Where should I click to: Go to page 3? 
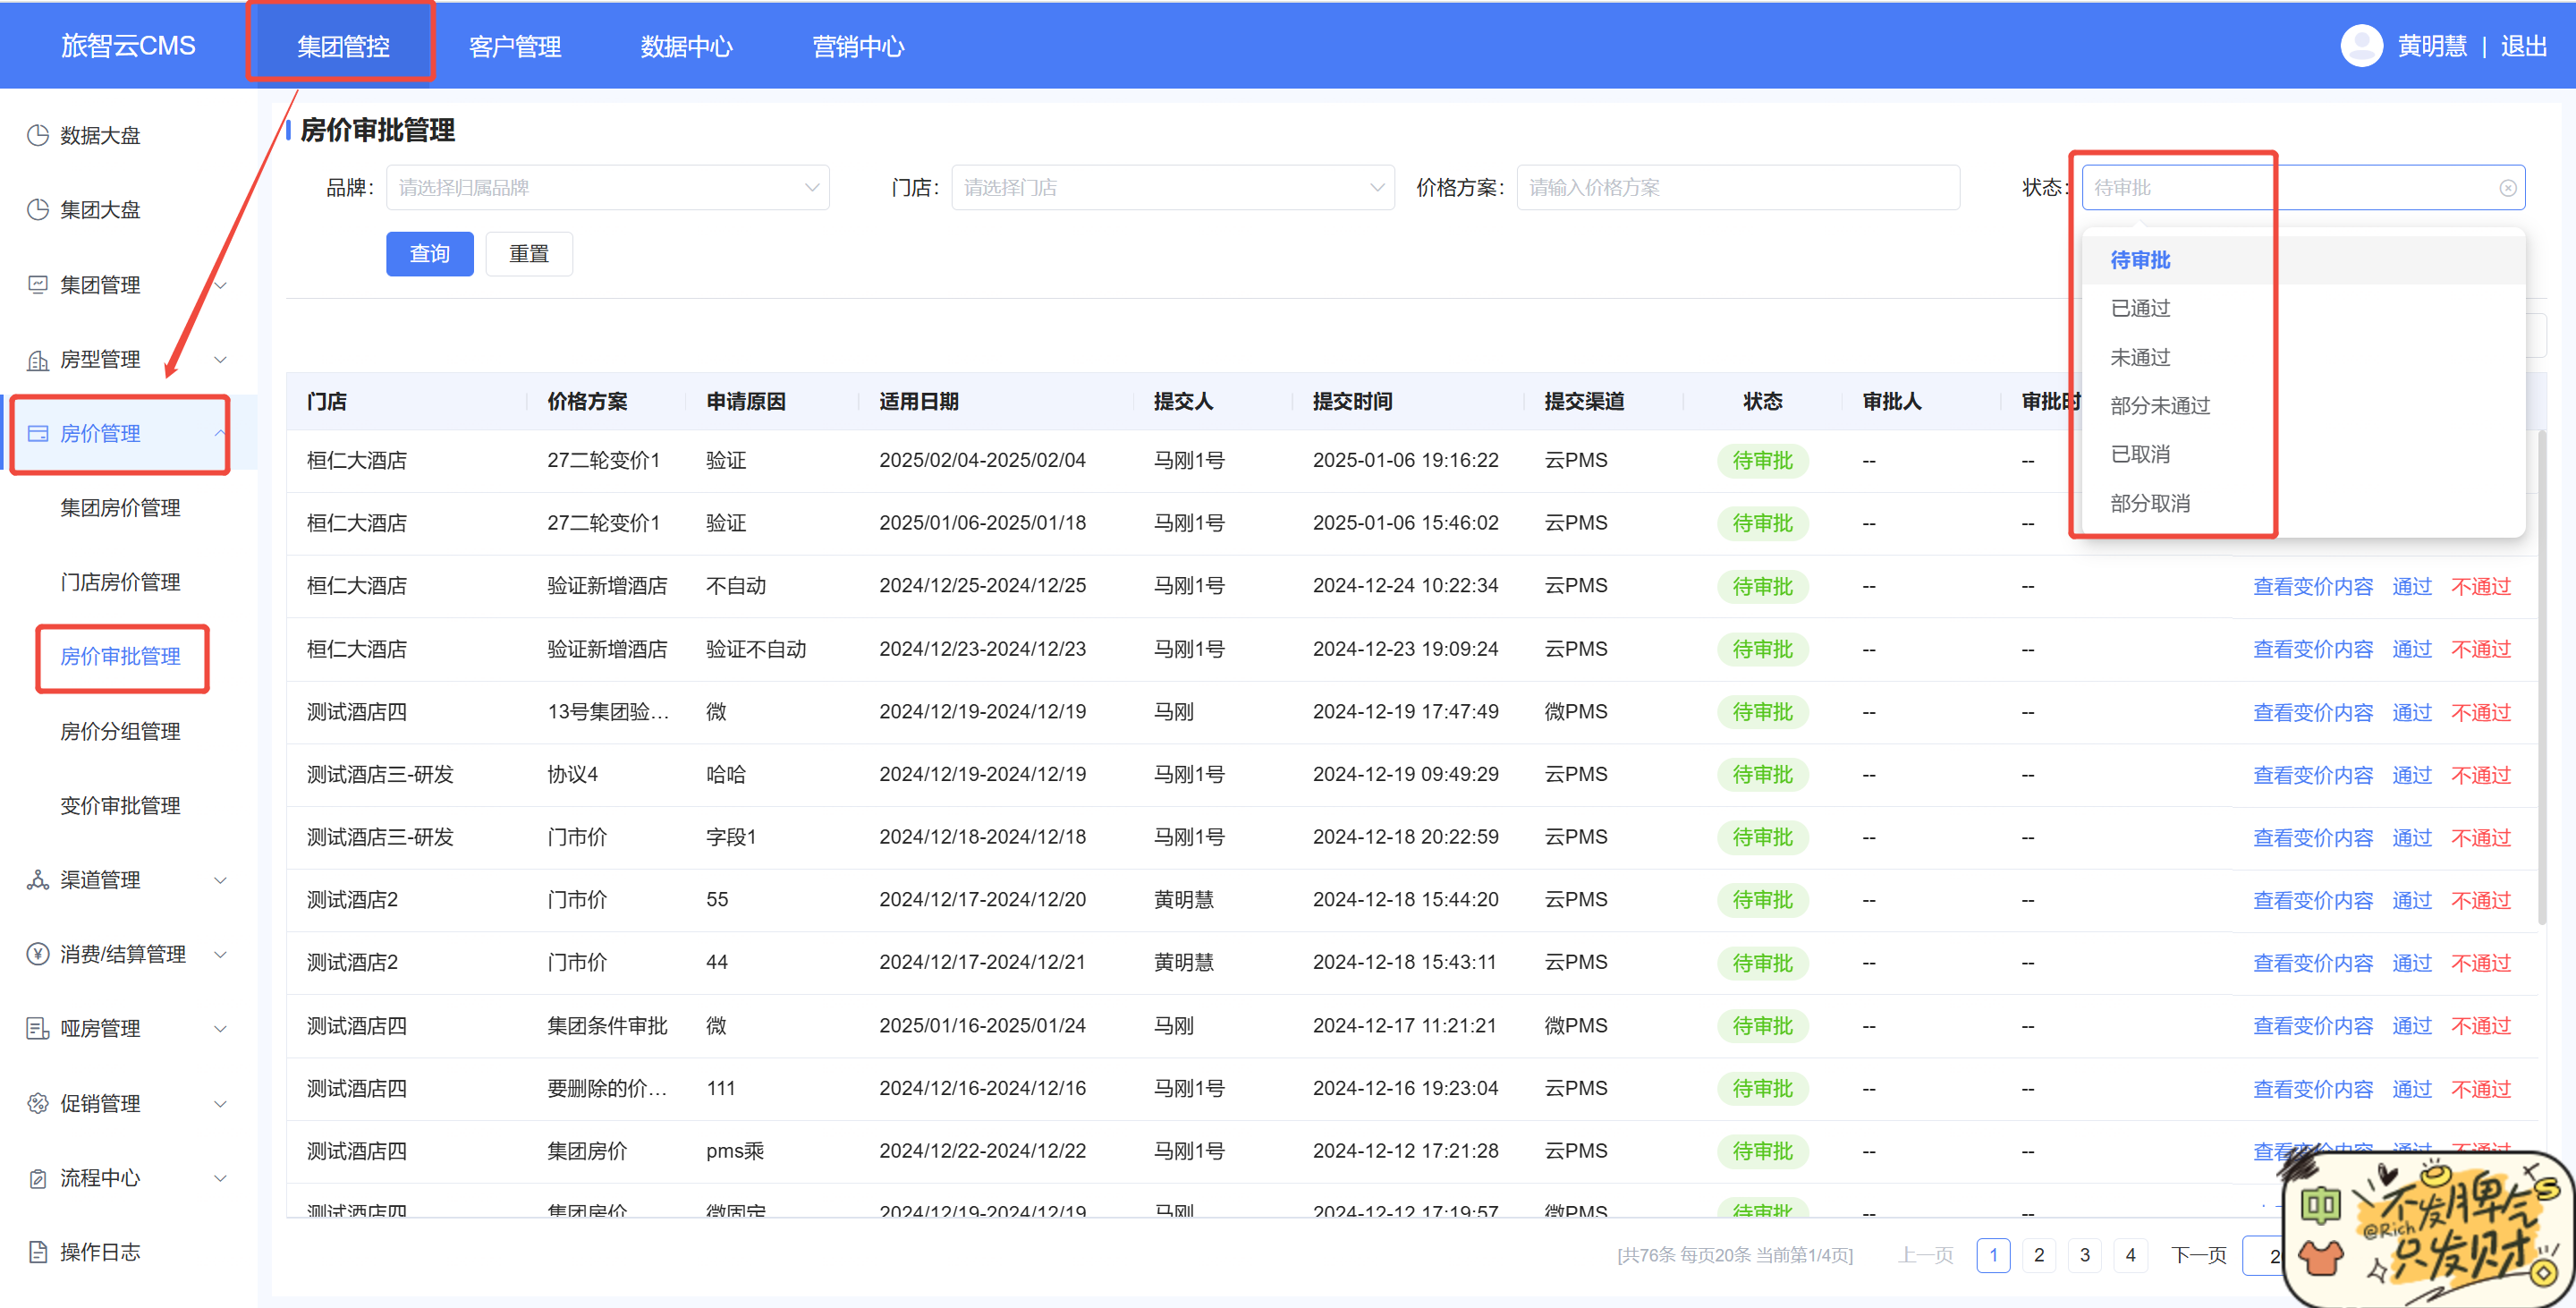[x=2085, y=1255]
